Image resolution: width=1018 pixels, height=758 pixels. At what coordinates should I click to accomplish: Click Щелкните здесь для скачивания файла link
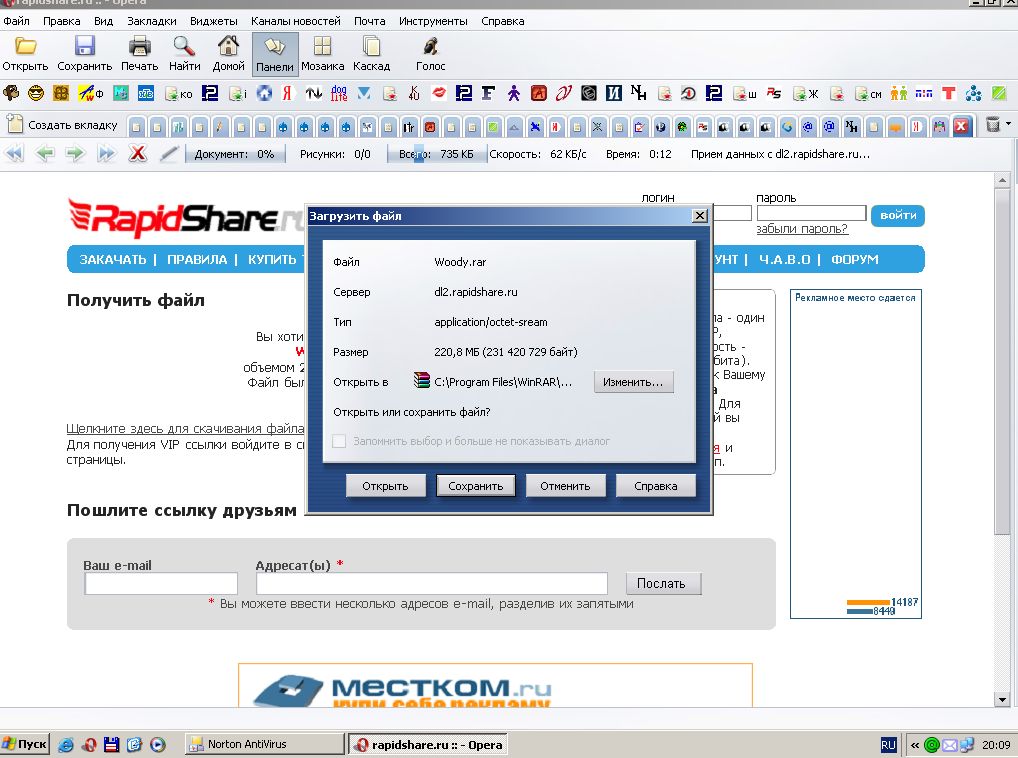point(185,428)
